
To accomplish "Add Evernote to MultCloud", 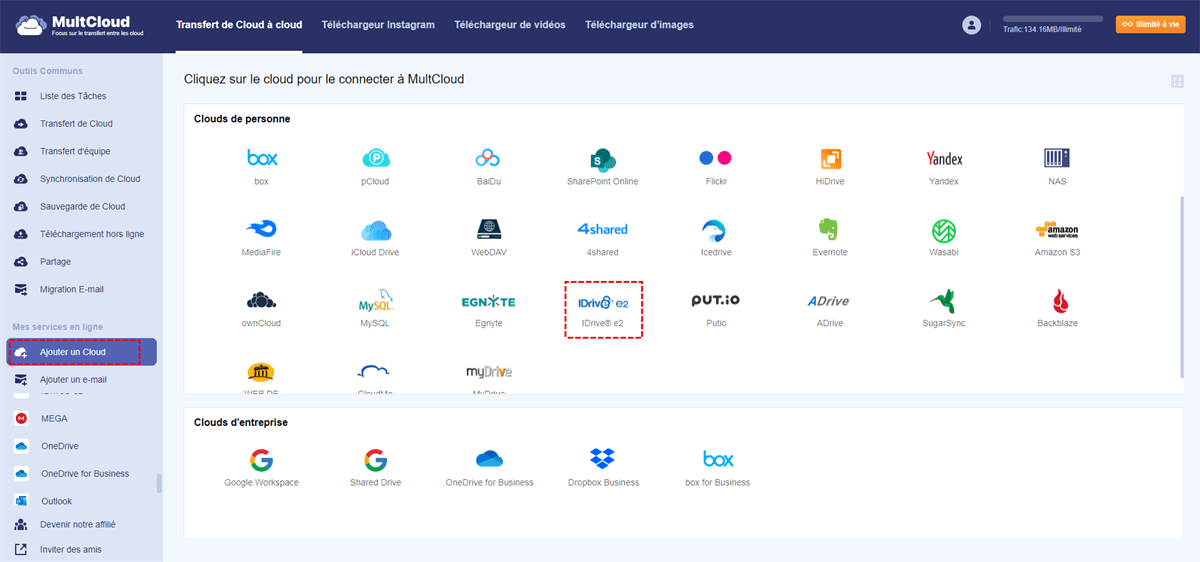I will coord(830,237).
